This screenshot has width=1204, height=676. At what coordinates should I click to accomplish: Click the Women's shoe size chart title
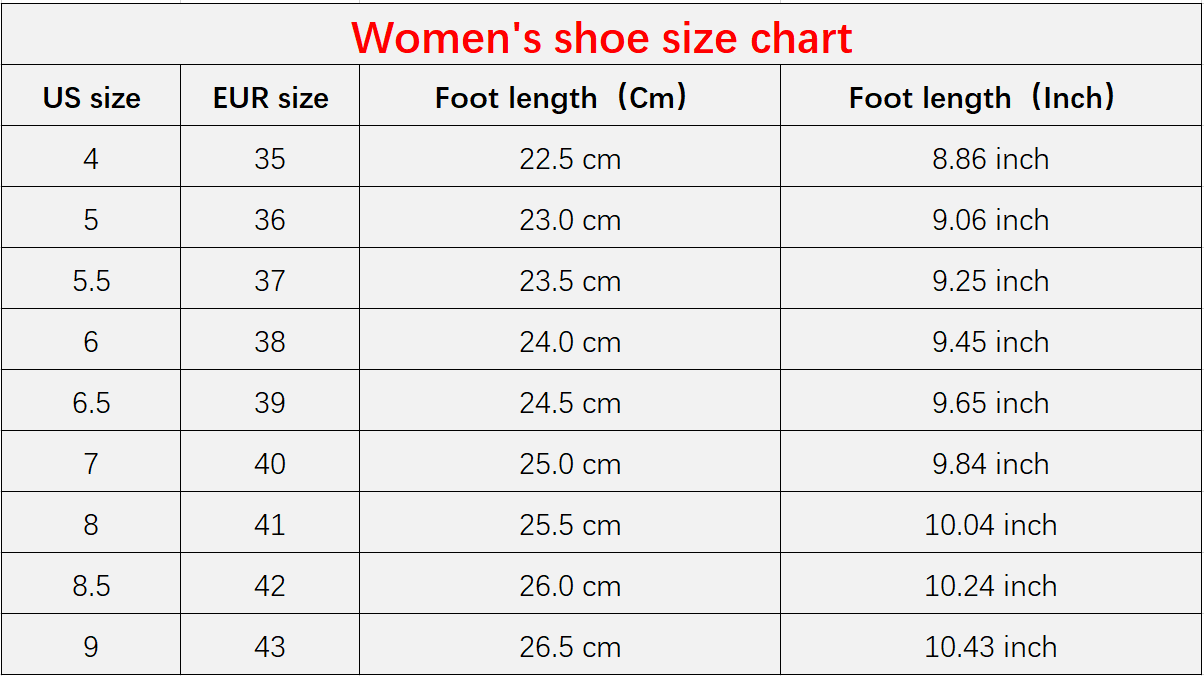tap(601, 38)
